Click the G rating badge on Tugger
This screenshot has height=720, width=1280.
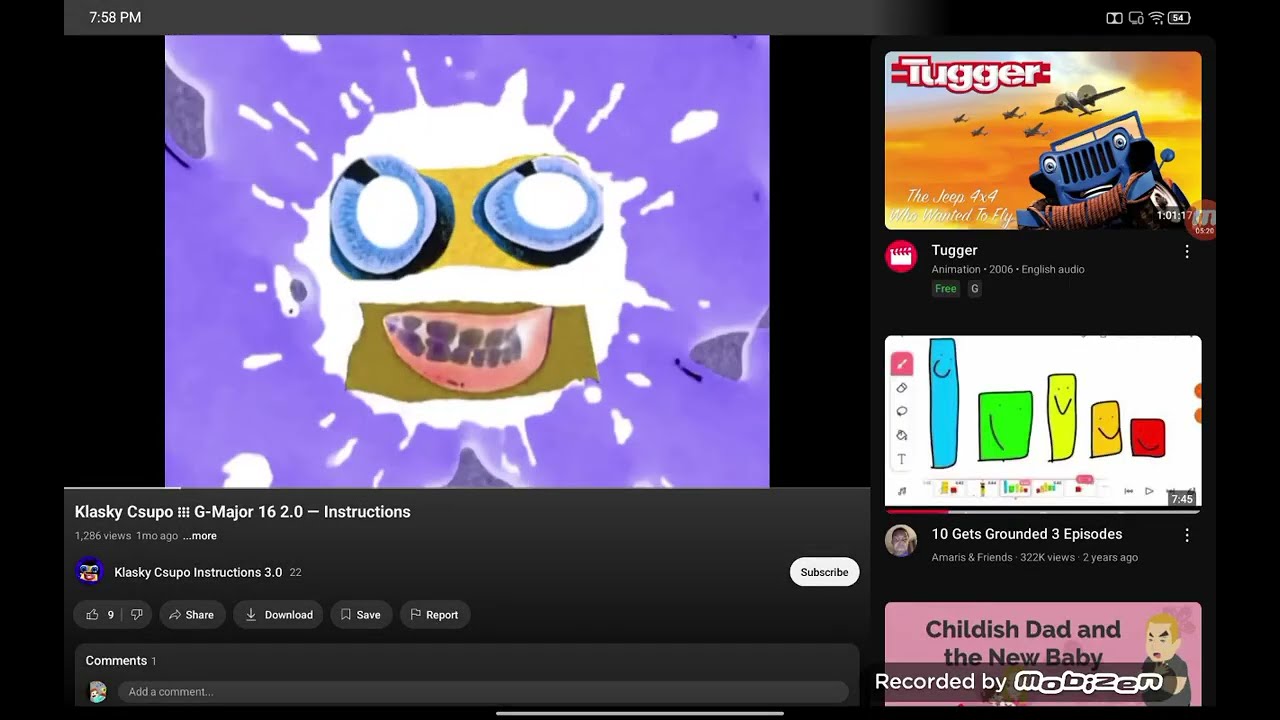[x=975, y=289]
